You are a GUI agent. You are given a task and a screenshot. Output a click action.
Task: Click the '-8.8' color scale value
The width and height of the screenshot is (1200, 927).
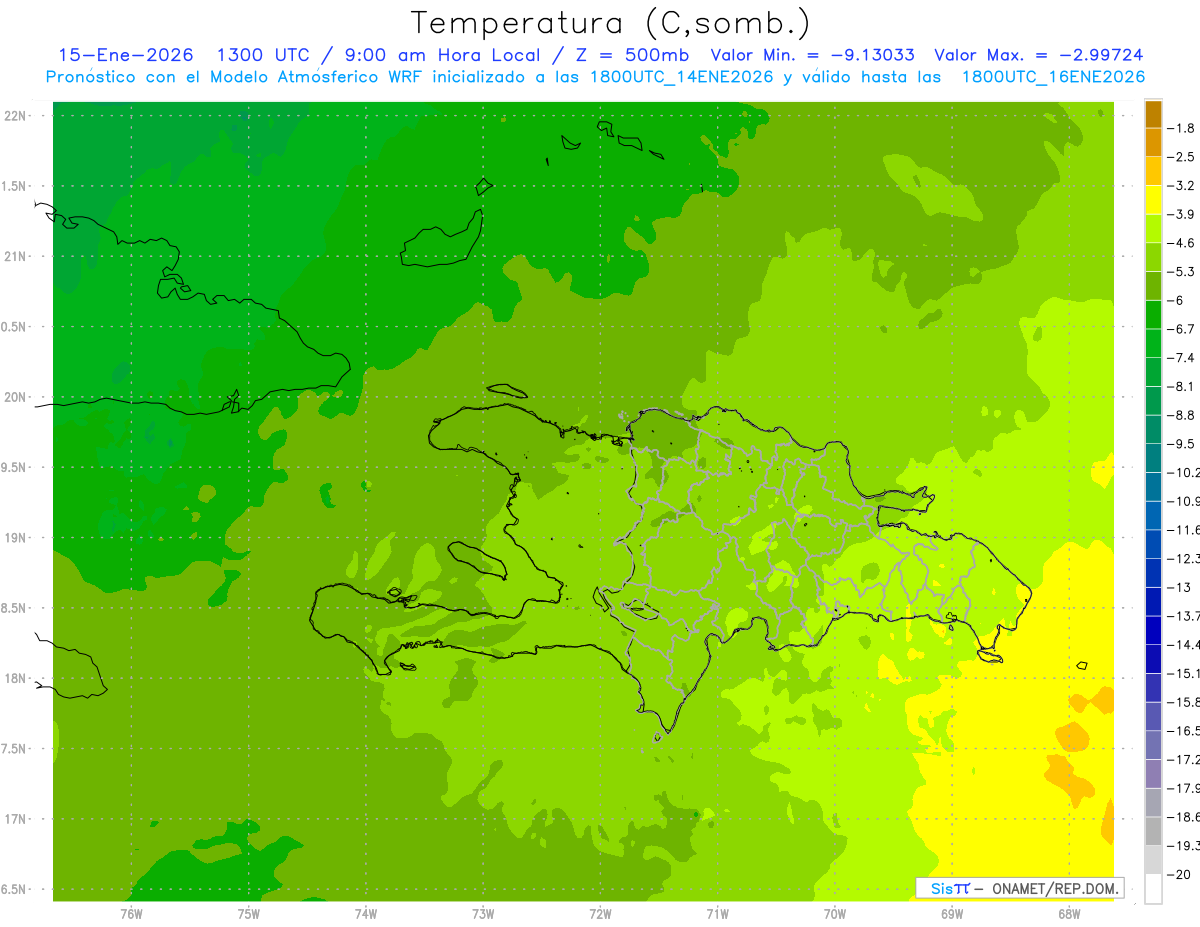click(x=1182, y=415)
